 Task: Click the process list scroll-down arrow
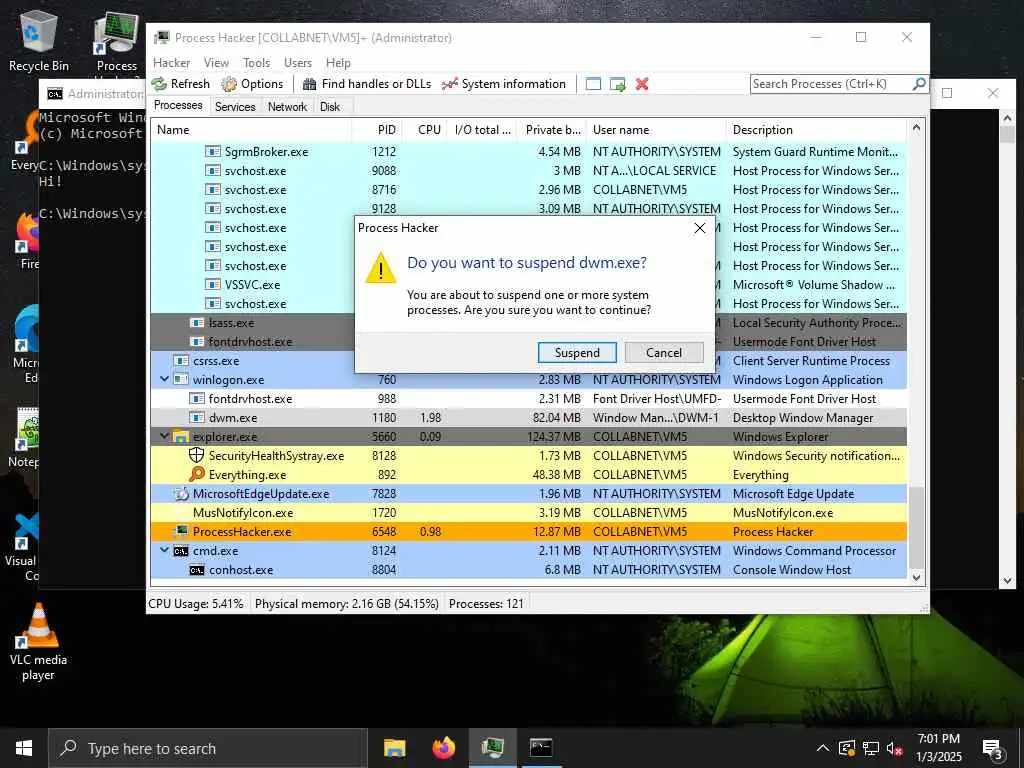click(916, 577)
